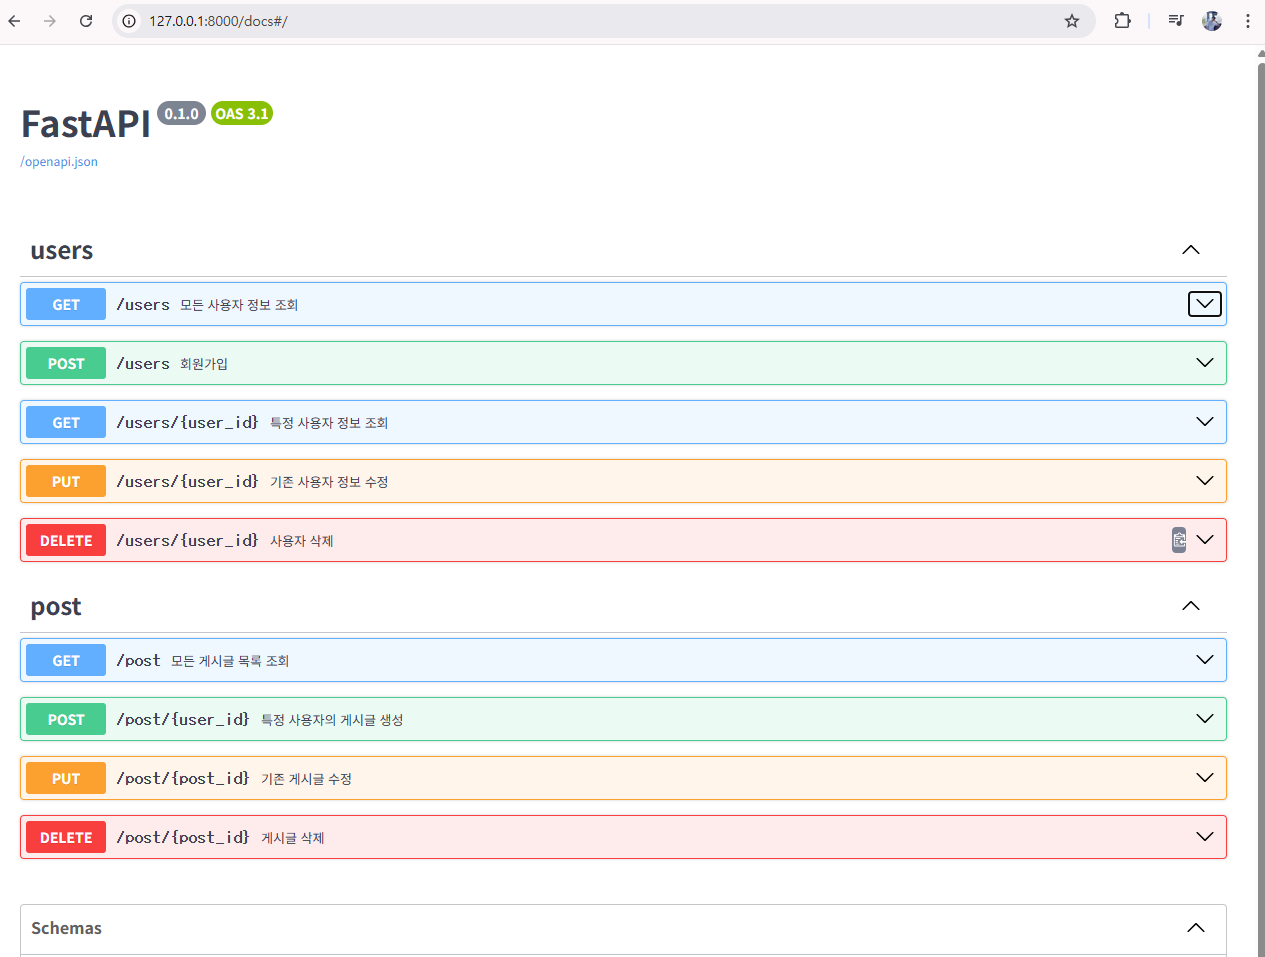Click the POST badge of /users 회원가입
Screen dimensions: 1265x957
click(x=66, y=363)
